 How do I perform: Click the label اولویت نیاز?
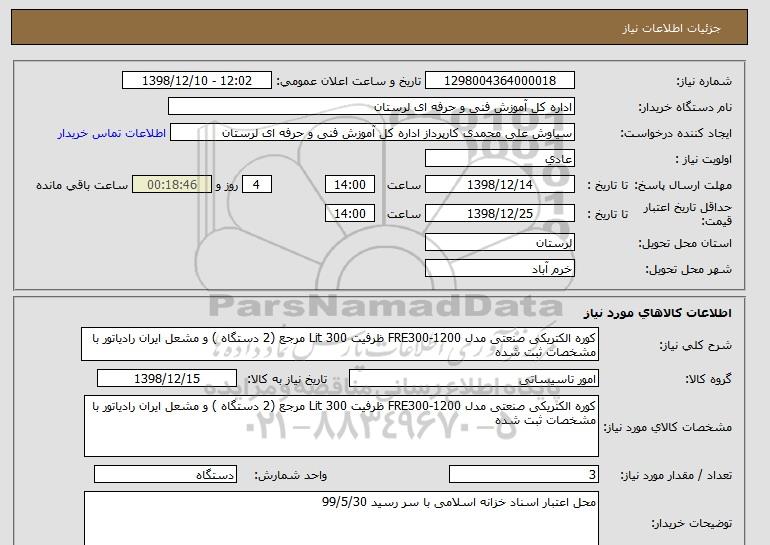(704, 159)
